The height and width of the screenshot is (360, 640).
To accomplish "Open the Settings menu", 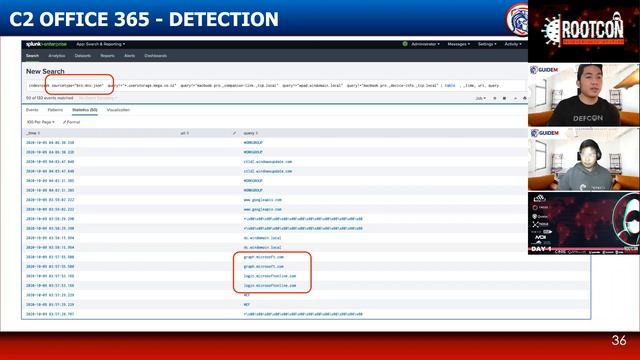I will [x=487, y=44].
